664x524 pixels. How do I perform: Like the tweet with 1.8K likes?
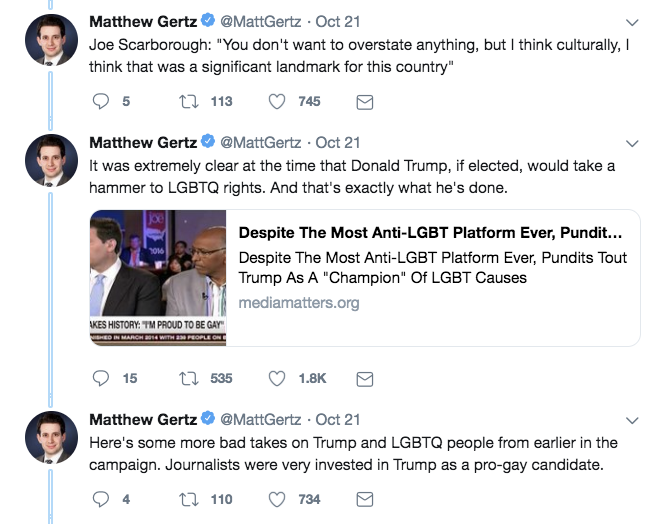pos(279,378)
